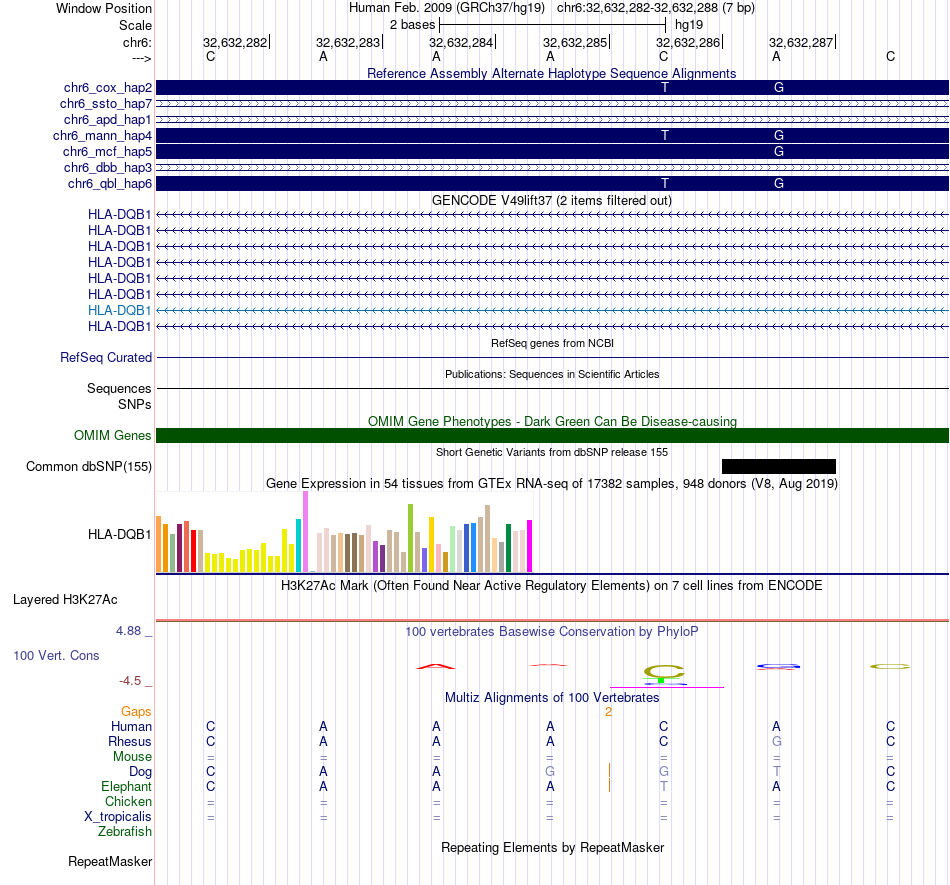Open the PhyloP Basewise Conservation title
The image size is (950, 885).
pos(552,632)
